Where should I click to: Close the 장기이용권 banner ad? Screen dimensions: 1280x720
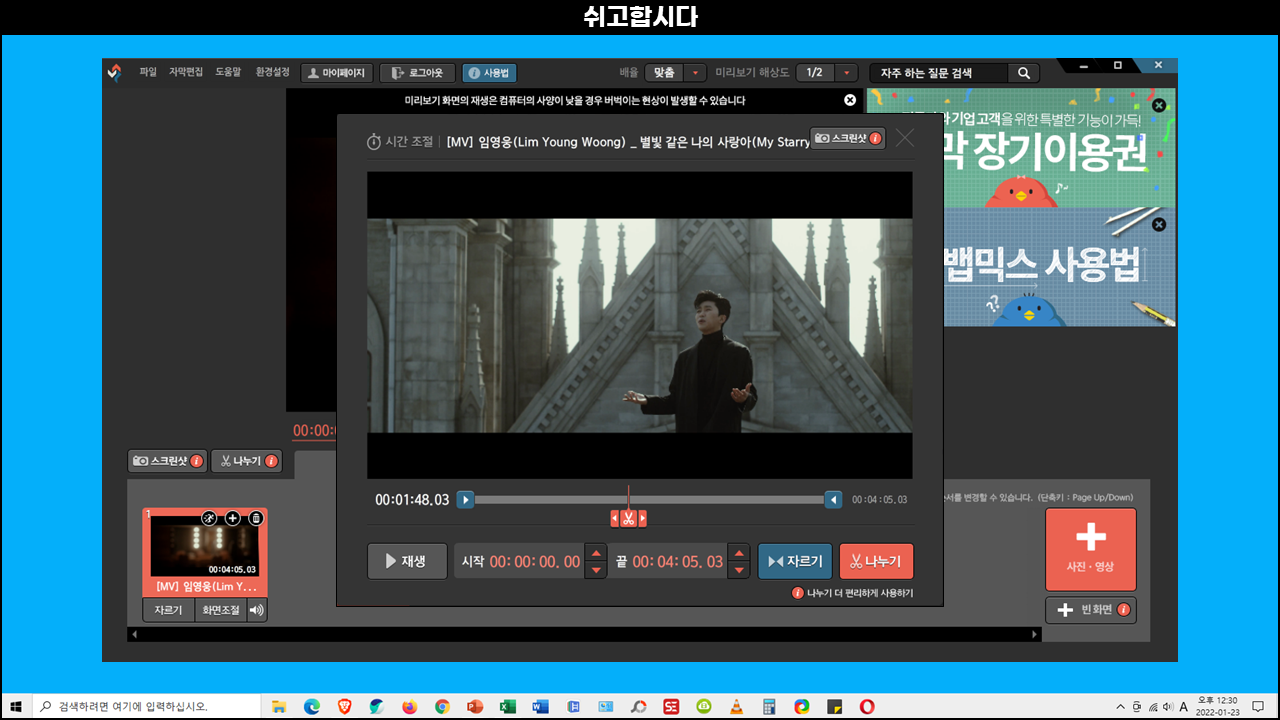(x=1159, y=105)
